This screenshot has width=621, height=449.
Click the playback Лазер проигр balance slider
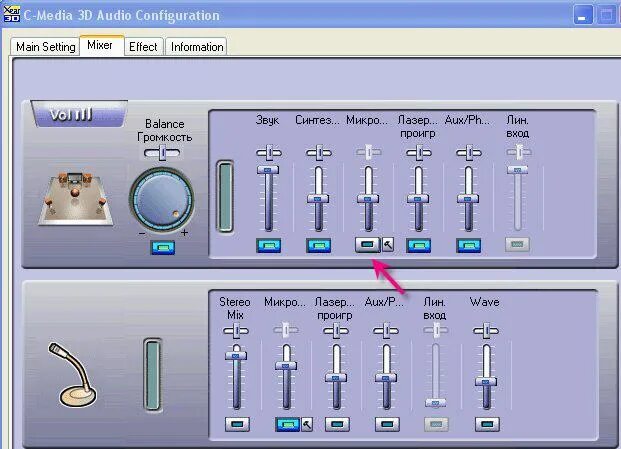pyautogui.click(x=419, y=152)
